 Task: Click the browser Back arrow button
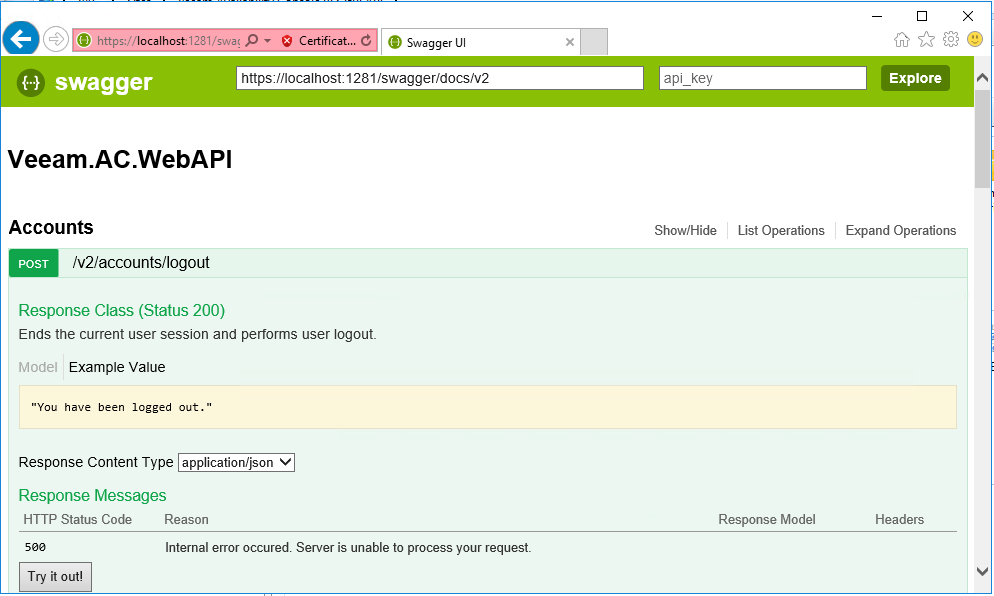pyautogui.click(x=21, y=39)
